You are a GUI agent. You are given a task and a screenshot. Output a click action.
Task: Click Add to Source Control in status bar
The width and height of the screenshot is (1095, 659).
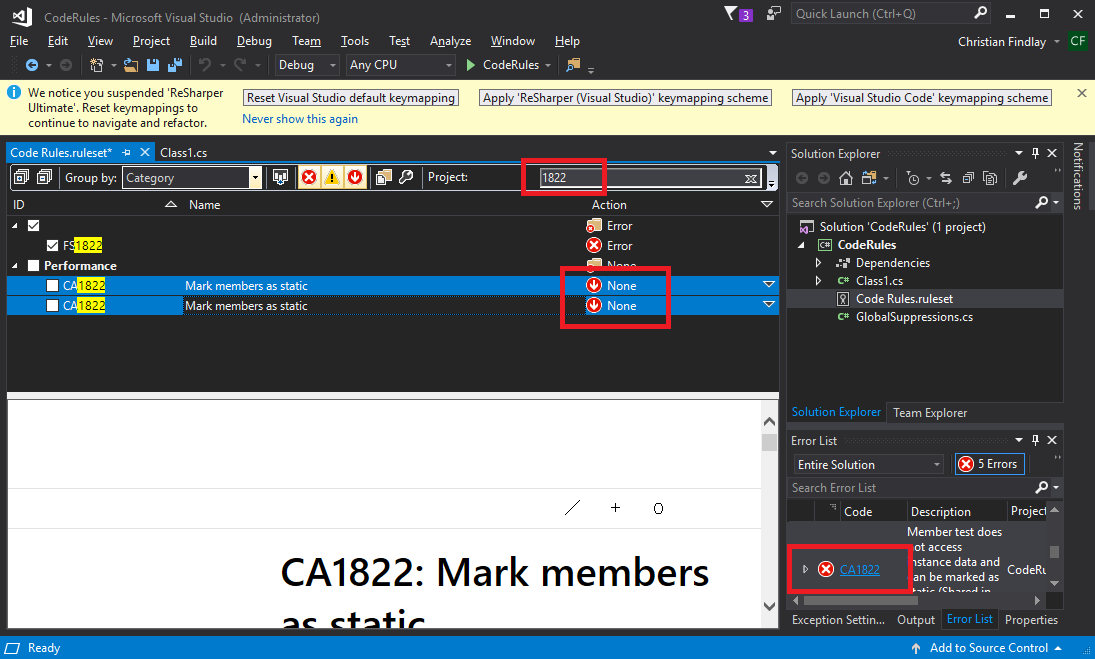coord(989,648)
